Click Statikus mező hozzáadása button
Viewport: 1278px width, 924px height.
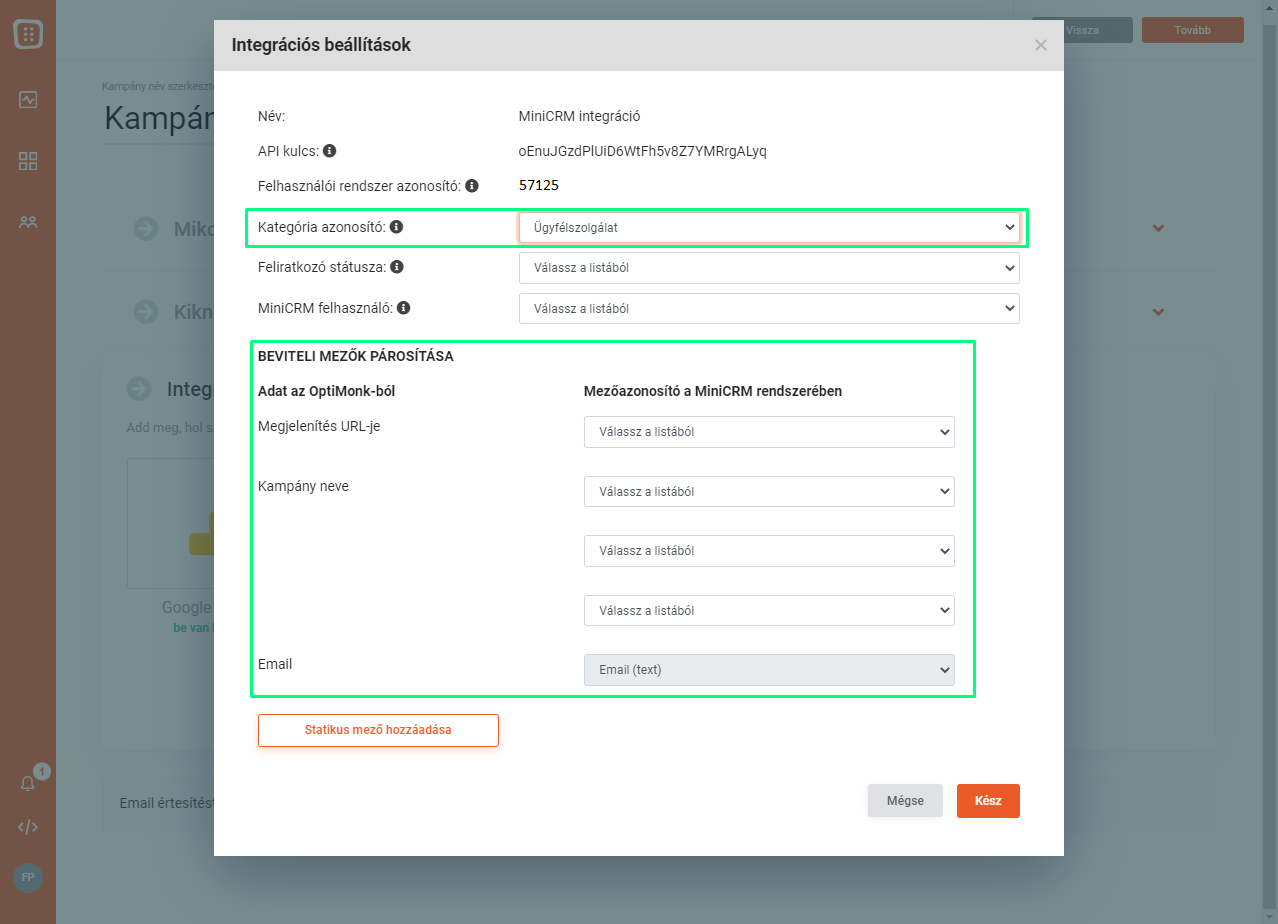pos(378,730)
